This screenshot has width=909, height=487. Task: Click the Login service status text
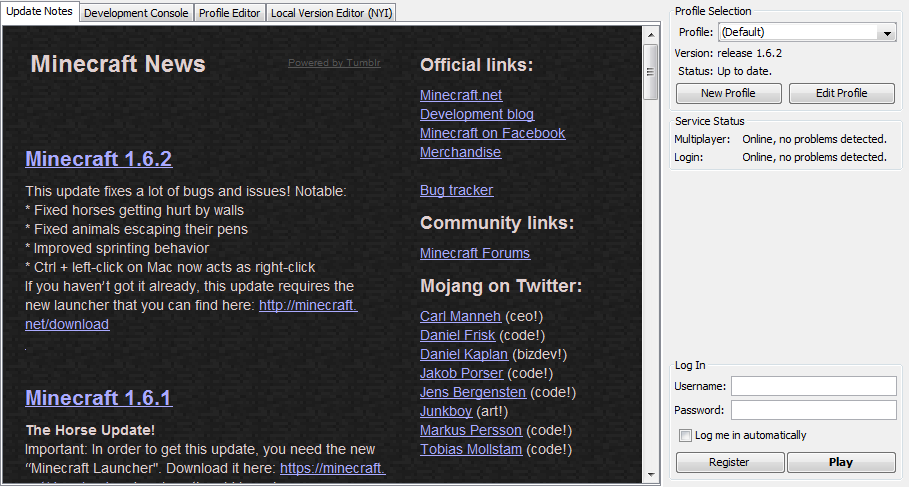tap(780, 157)
